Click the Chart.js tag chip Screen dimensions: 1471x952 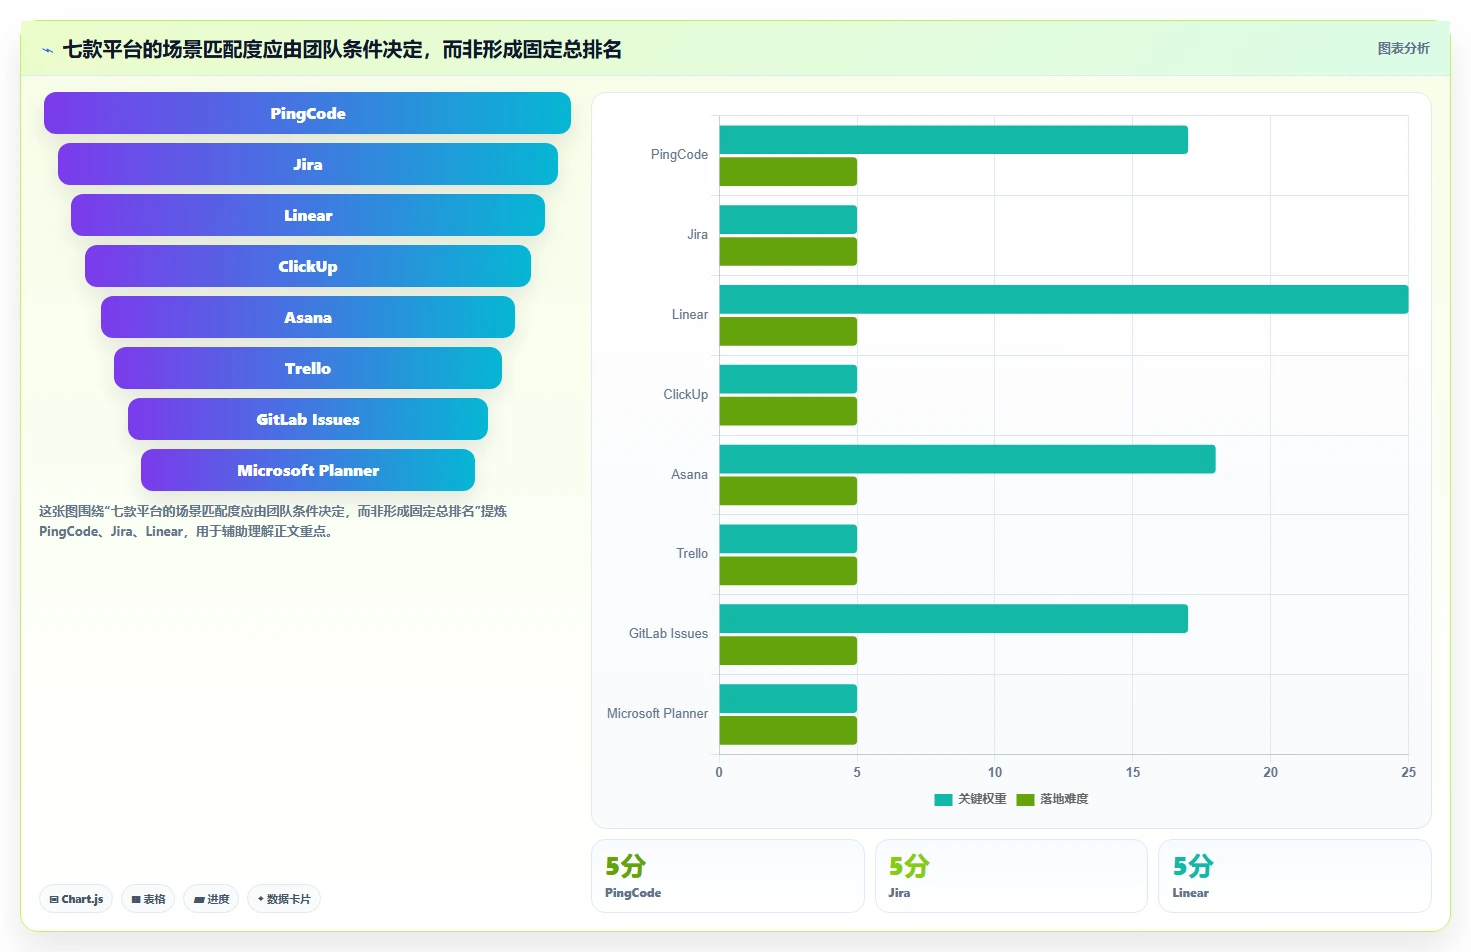(x=76, y=899)
